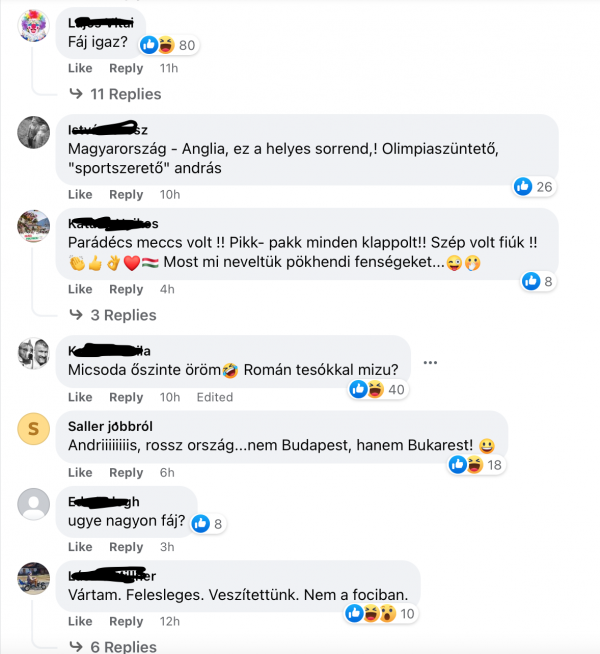
Task: Expand the 3 Replies thread
Action: click(113, 315)
